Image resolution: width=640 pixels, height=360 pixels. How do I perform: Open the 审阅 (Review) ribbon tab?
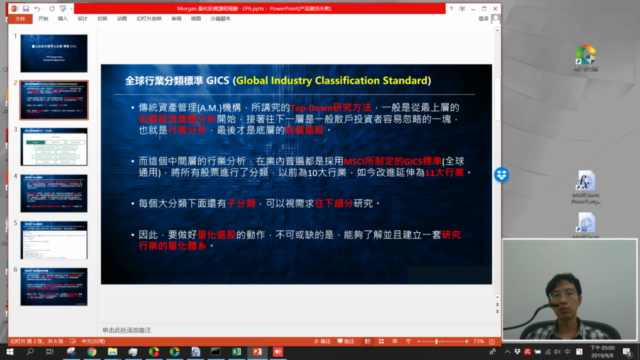[x=176, y=19]
